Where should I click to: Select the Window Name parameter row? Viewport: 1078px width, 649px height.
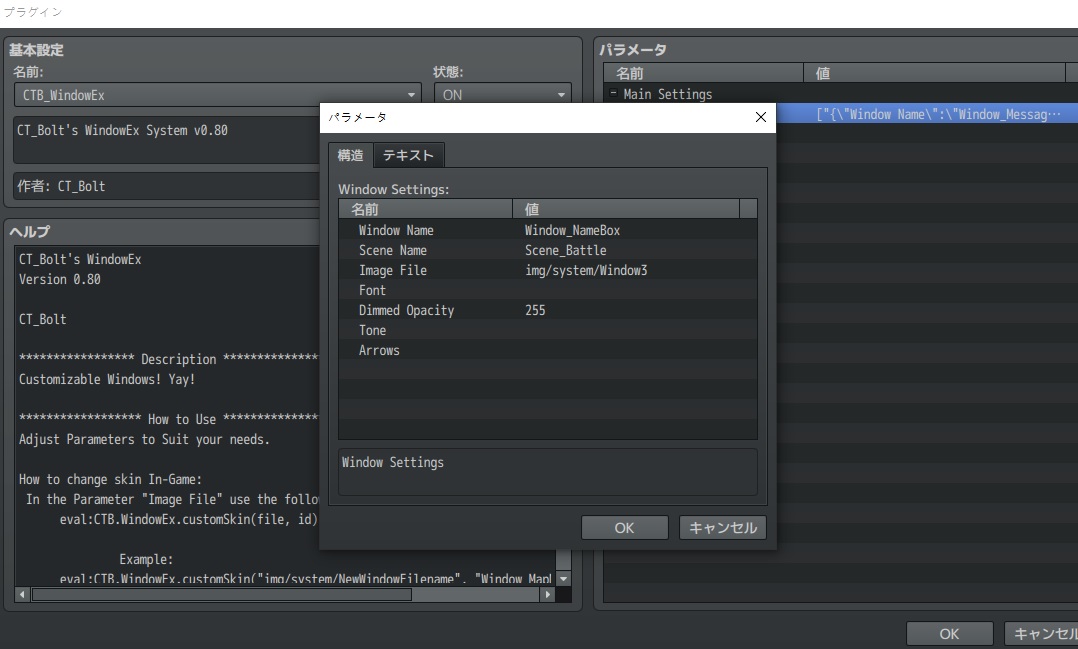[548, 230]
